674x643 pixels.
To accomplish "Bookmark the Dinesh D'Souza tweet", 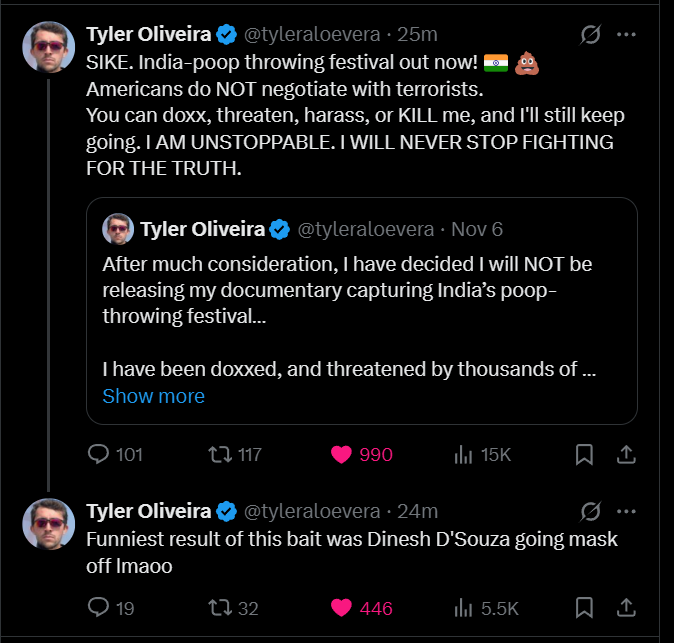I will click(585, 607).
